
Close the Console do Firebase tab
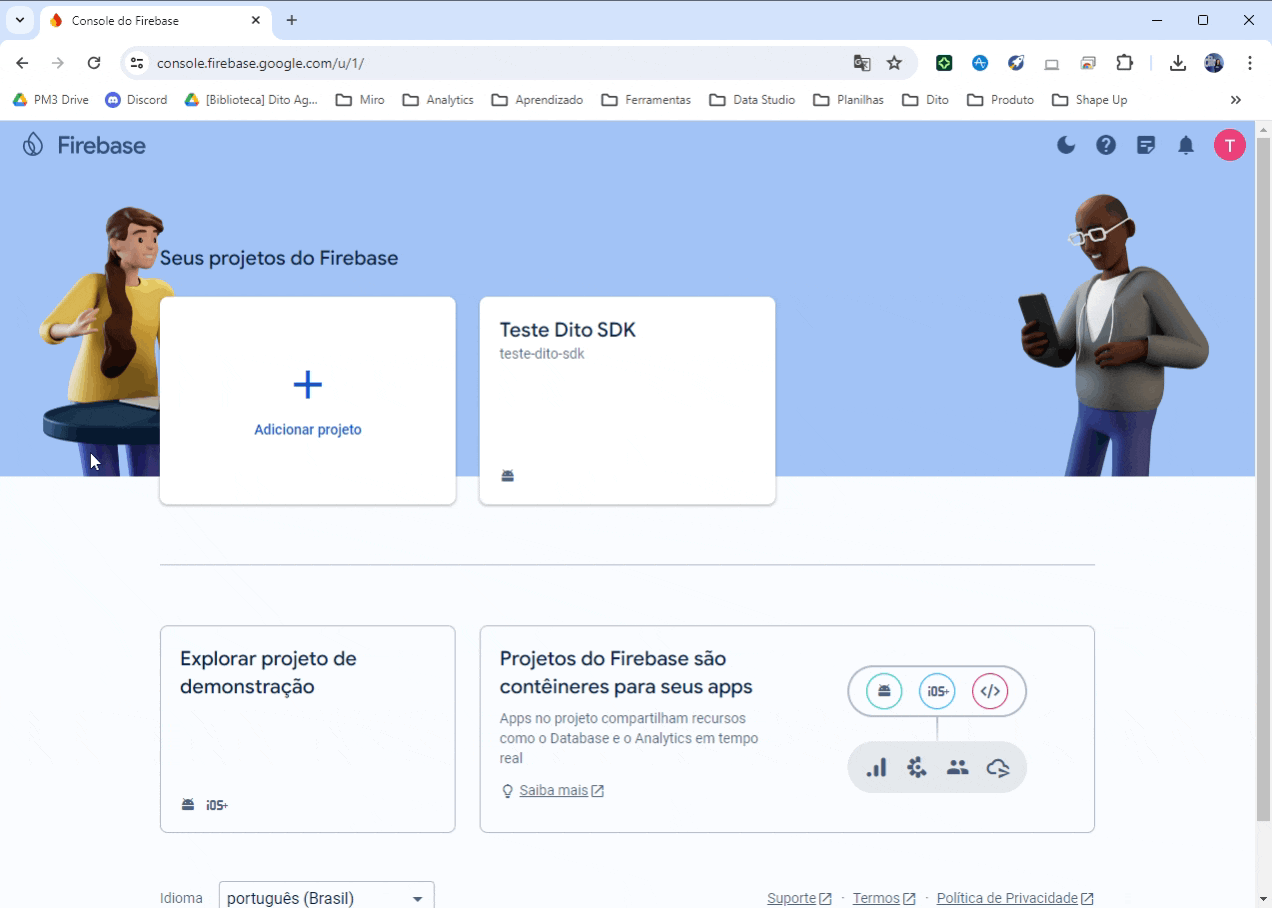coord(256,20)
